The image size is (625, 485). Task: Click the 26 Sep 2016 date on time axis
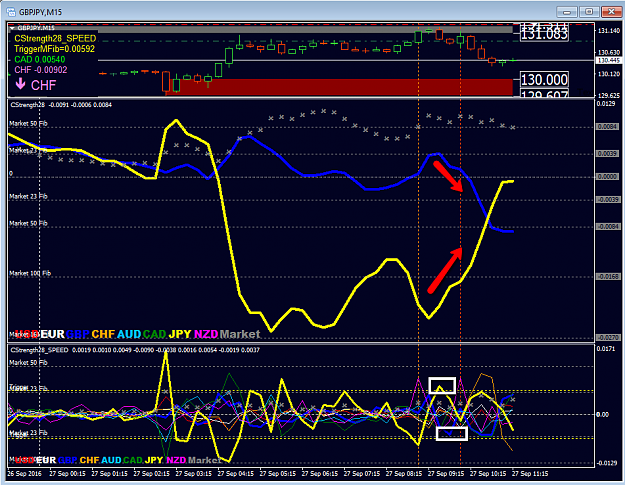tap(24, 474)
